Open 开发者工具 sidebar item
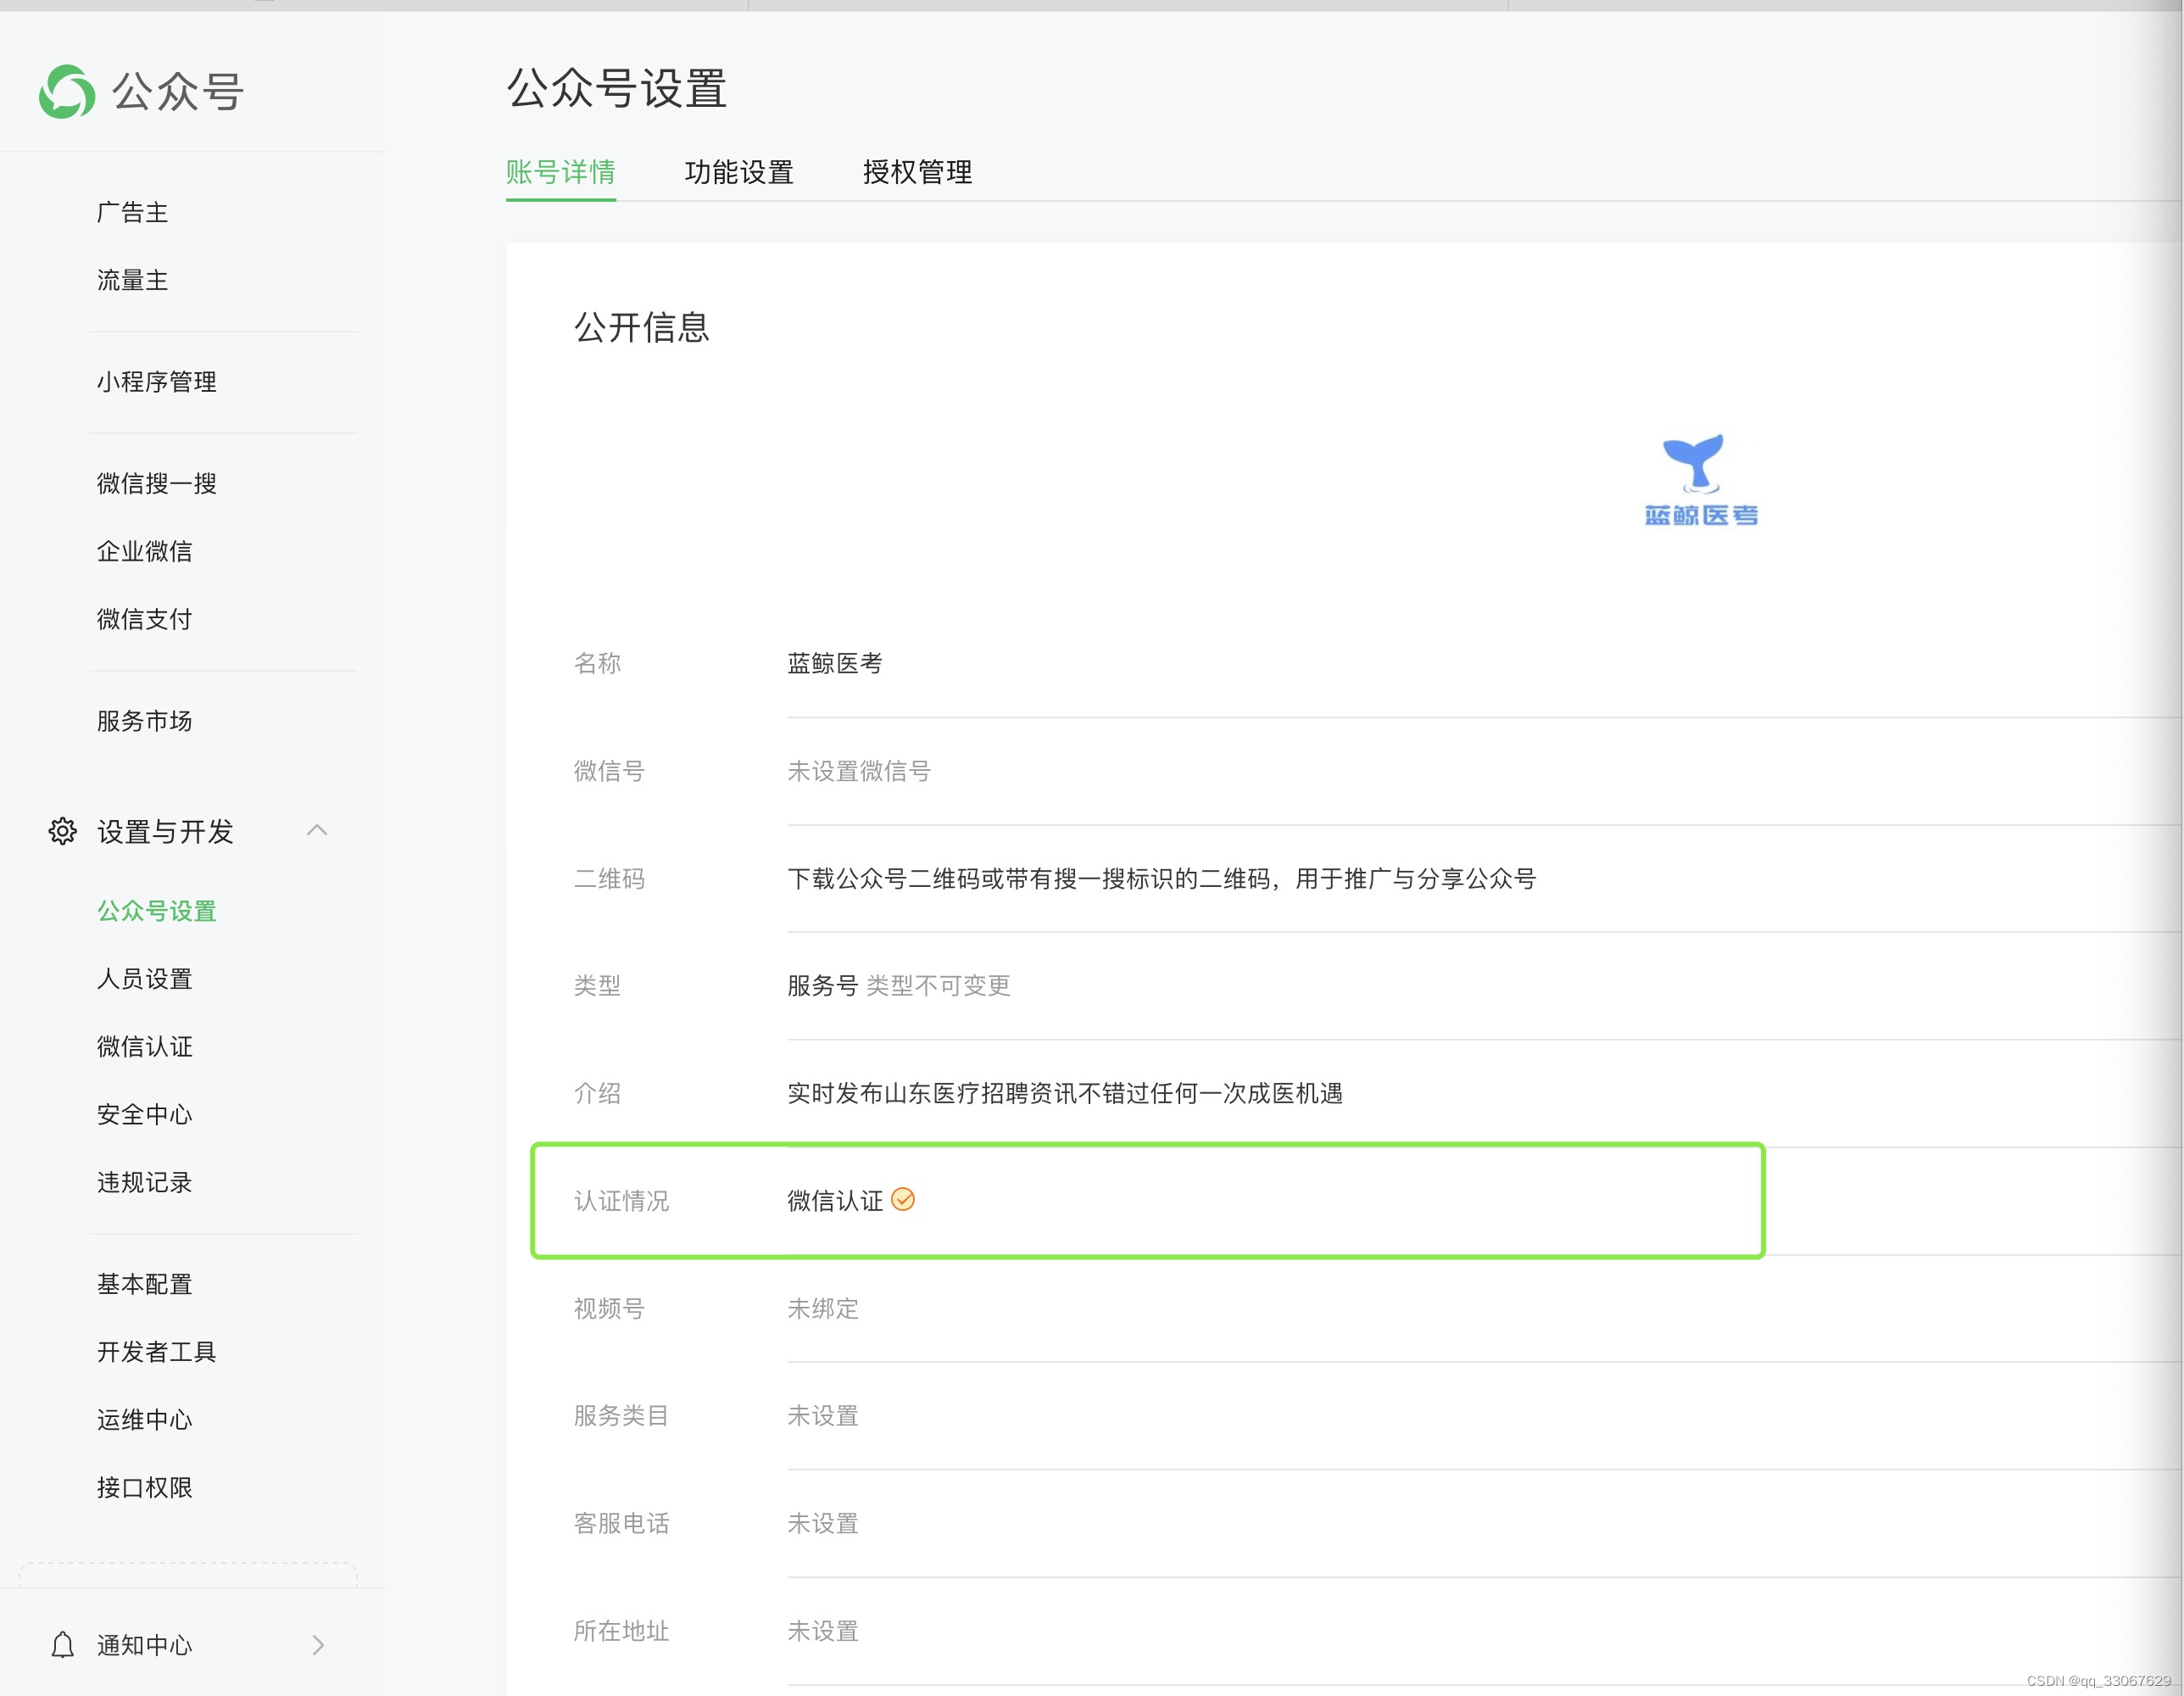The image size is (2184, 1696). pyautogui.click(x=157, y=1352)
